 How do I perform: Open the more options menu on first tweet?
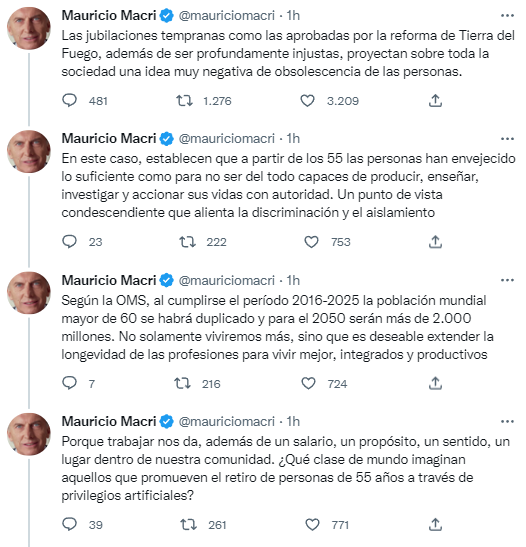tap(507, 16)
